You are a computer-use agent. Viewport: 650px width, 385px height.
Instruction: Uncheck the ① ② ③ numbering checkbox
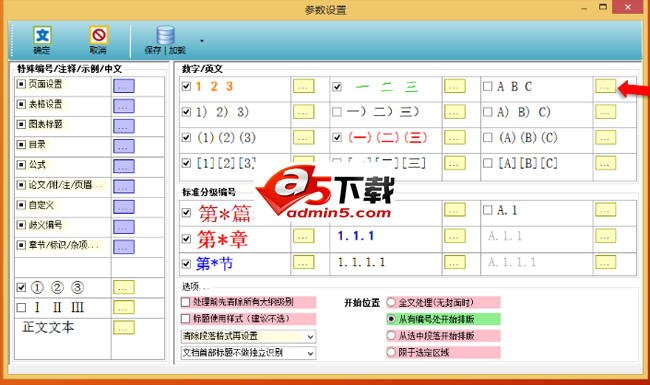tap(22, 287)
